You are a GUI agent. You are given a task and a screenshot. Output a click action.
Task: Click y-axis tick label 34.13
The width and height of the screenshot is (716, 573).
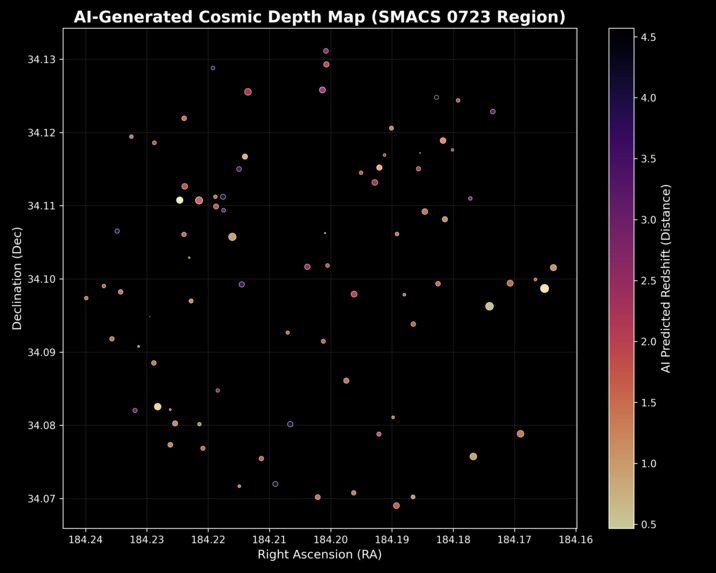pyautogui.click(x=42, y=59)
